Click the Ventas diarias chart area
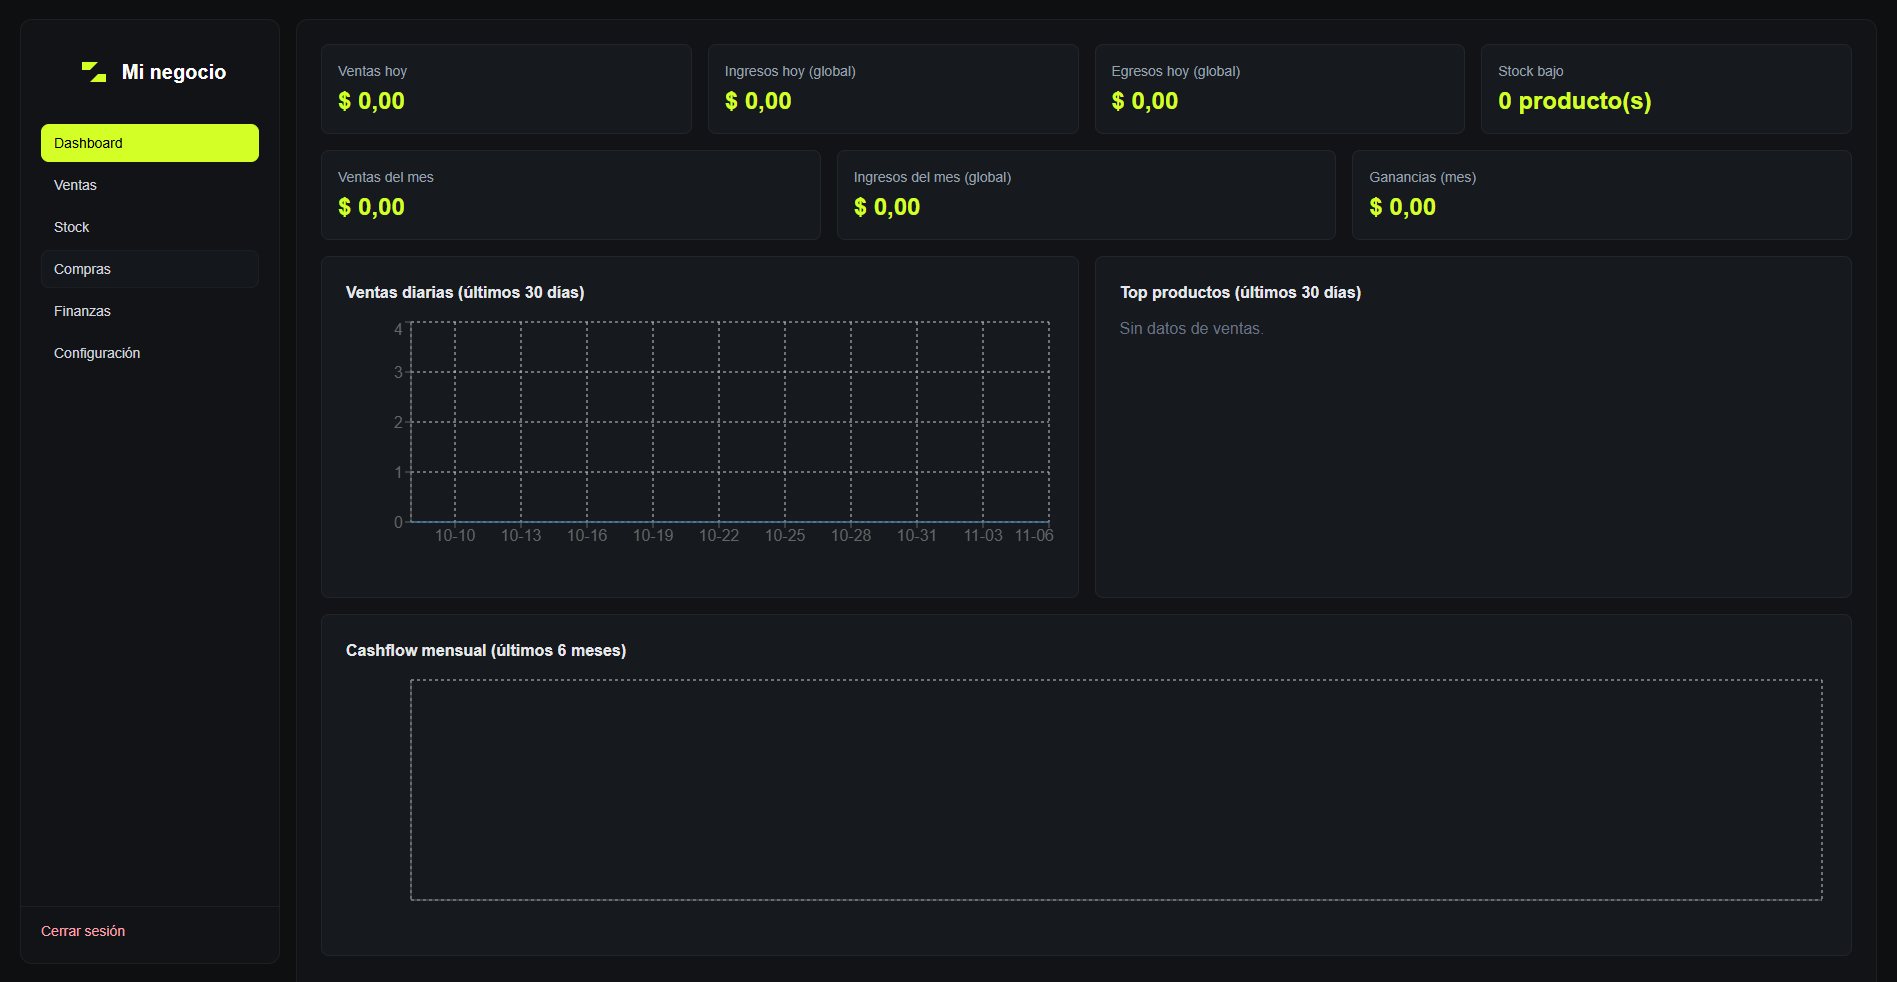Screen dimensions: 1897x982 pyautogui.click(x=730, y=422)
